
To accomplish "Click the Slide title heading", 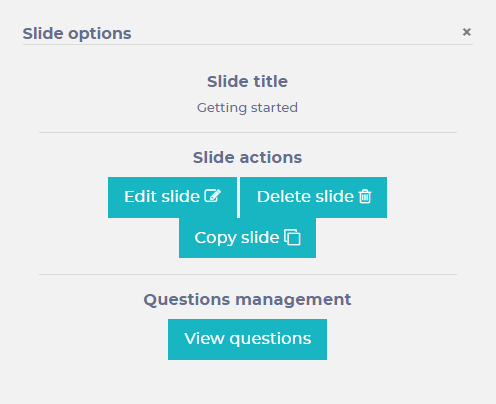I will (247, 81).
